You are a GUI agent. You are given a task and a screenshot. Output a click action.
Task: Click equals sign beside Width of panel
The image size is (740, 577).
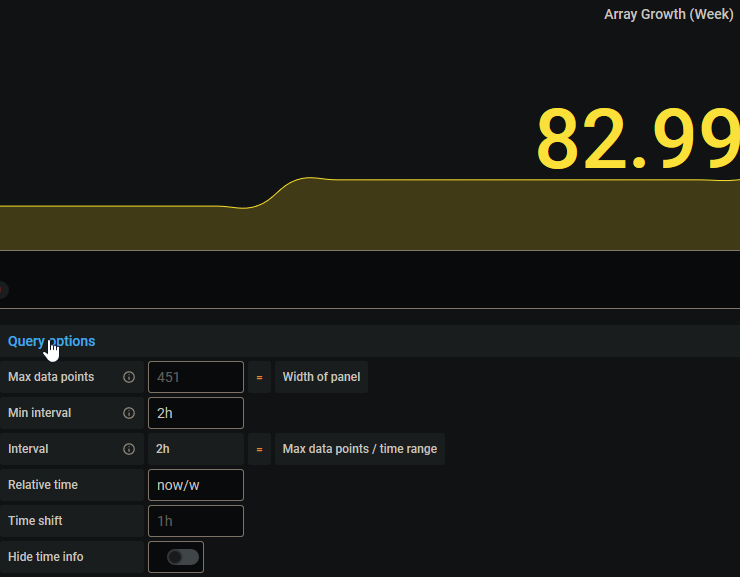tap(259, 377)
